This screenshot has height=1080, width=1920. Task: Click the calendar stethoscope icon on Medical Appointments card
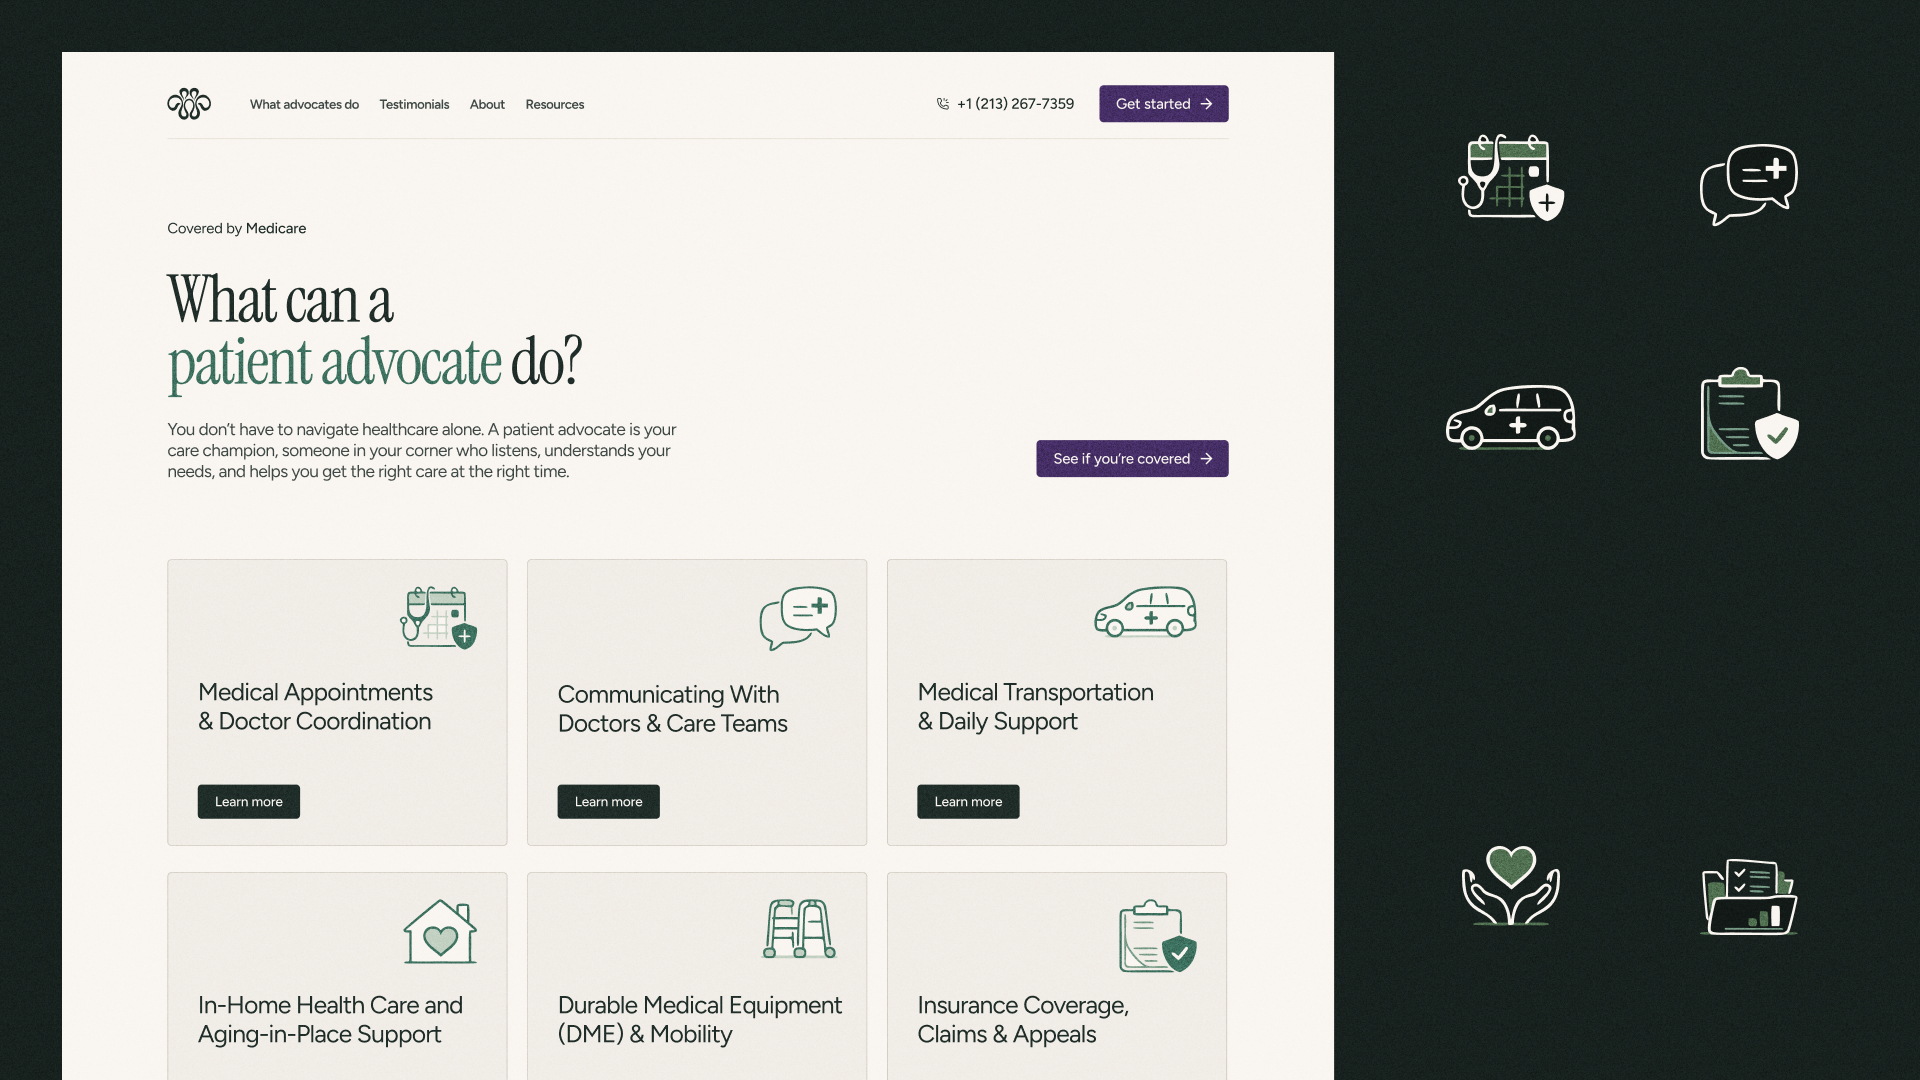[x=439, y=618]
